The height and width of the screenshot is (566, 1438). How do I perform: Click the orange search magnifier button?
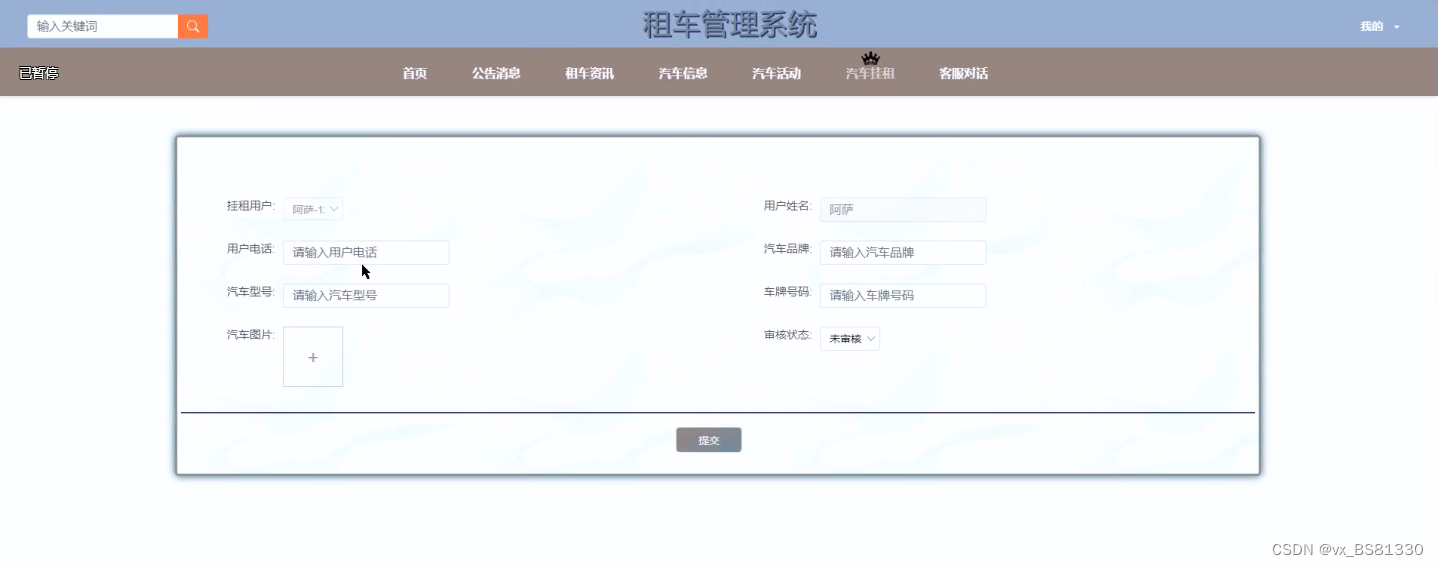coord(193,26)
